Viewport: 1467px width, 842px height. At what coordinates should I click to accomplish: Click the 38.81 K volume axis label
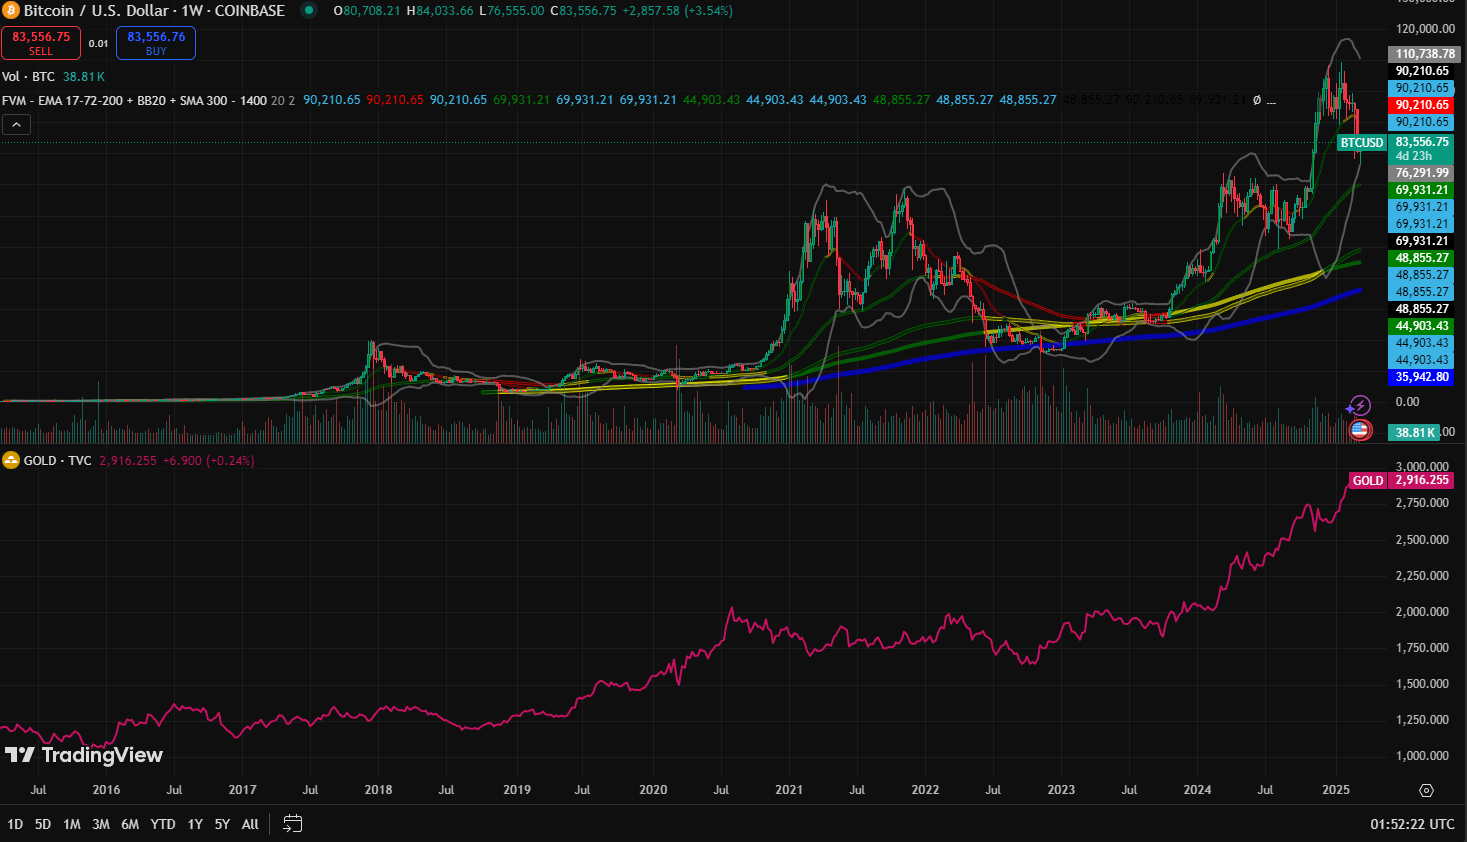pyautogui.click(x=1415, y=432)
